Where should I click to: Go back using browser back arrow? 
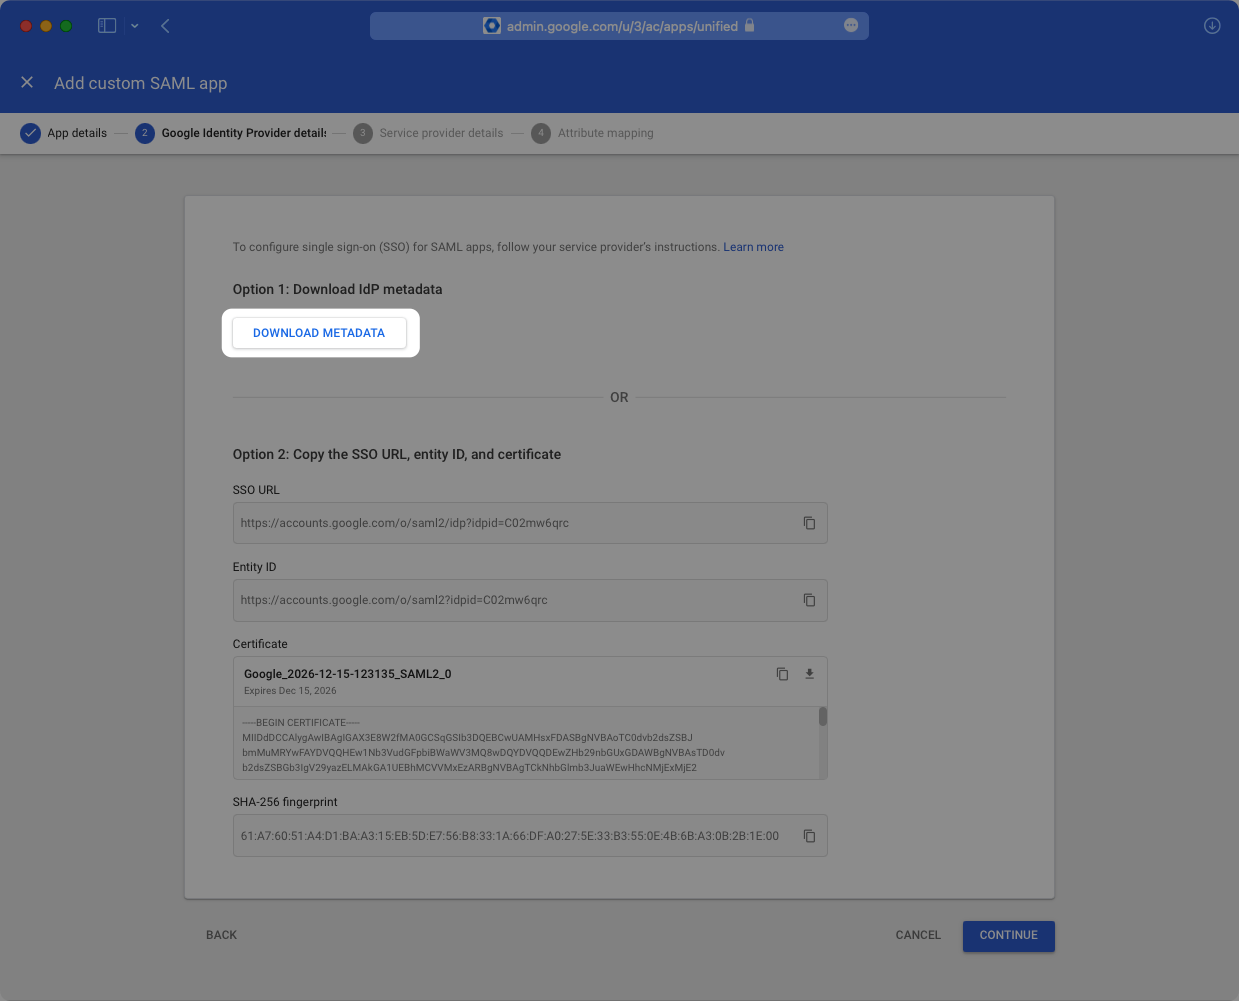click(x=165, y=26)
